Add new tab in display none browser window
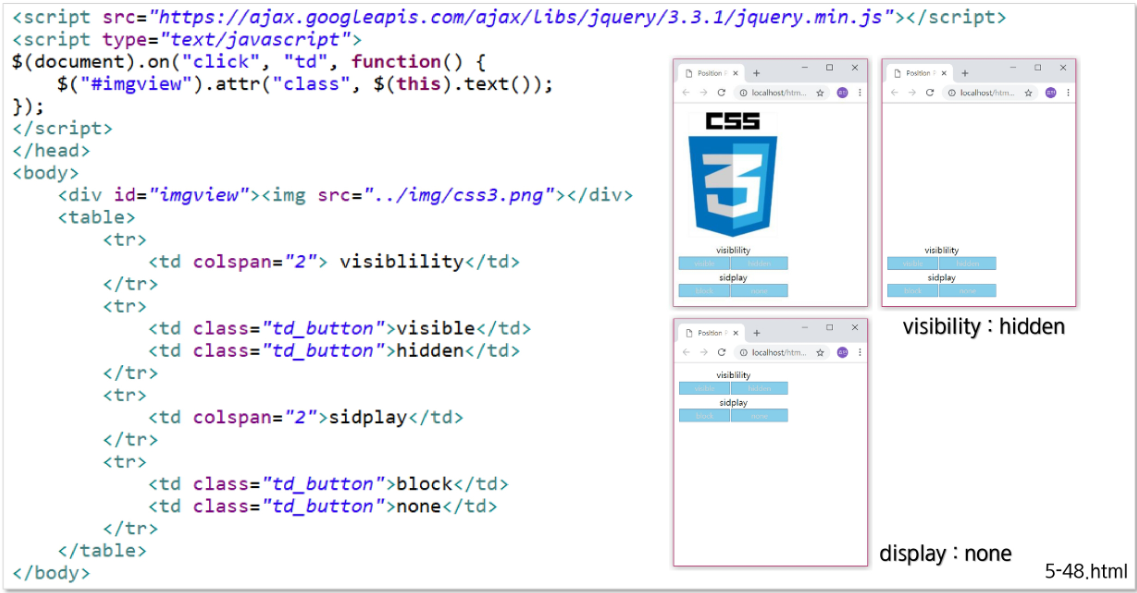This screenshot has width=1137, height=593. click(x=756, y=333)
